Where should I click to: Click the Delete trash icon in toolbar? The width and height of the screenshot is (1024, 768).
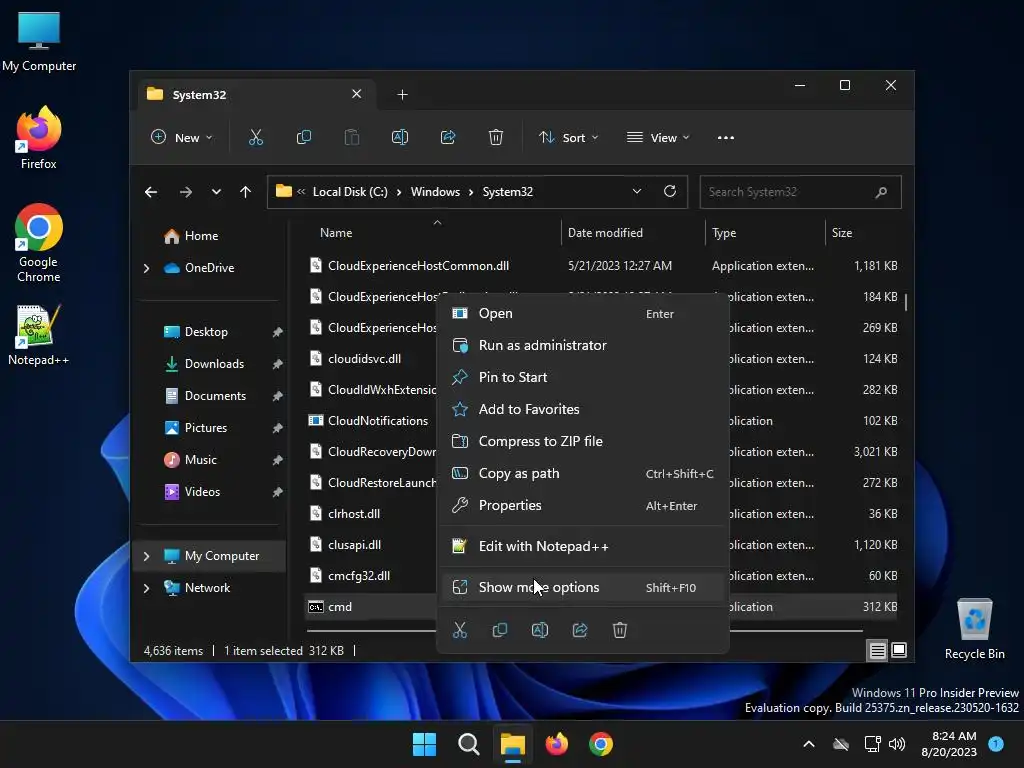(496, 138)
